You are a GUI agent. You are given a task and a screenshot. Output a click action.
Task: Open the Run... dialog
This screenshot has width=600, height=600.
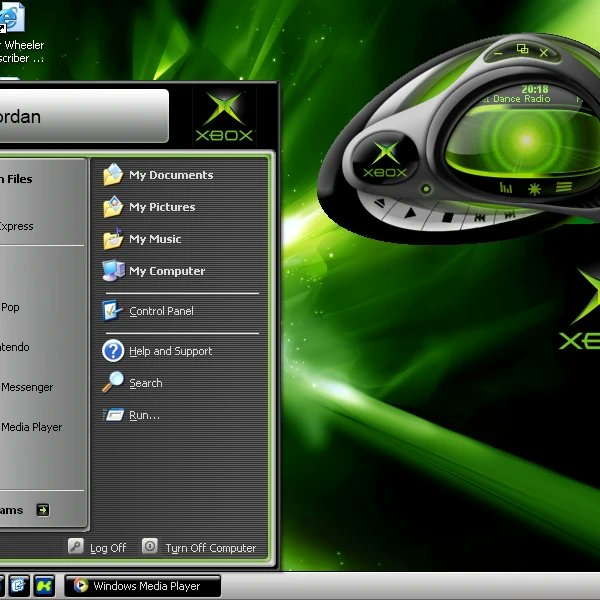(x=131, y=415)
